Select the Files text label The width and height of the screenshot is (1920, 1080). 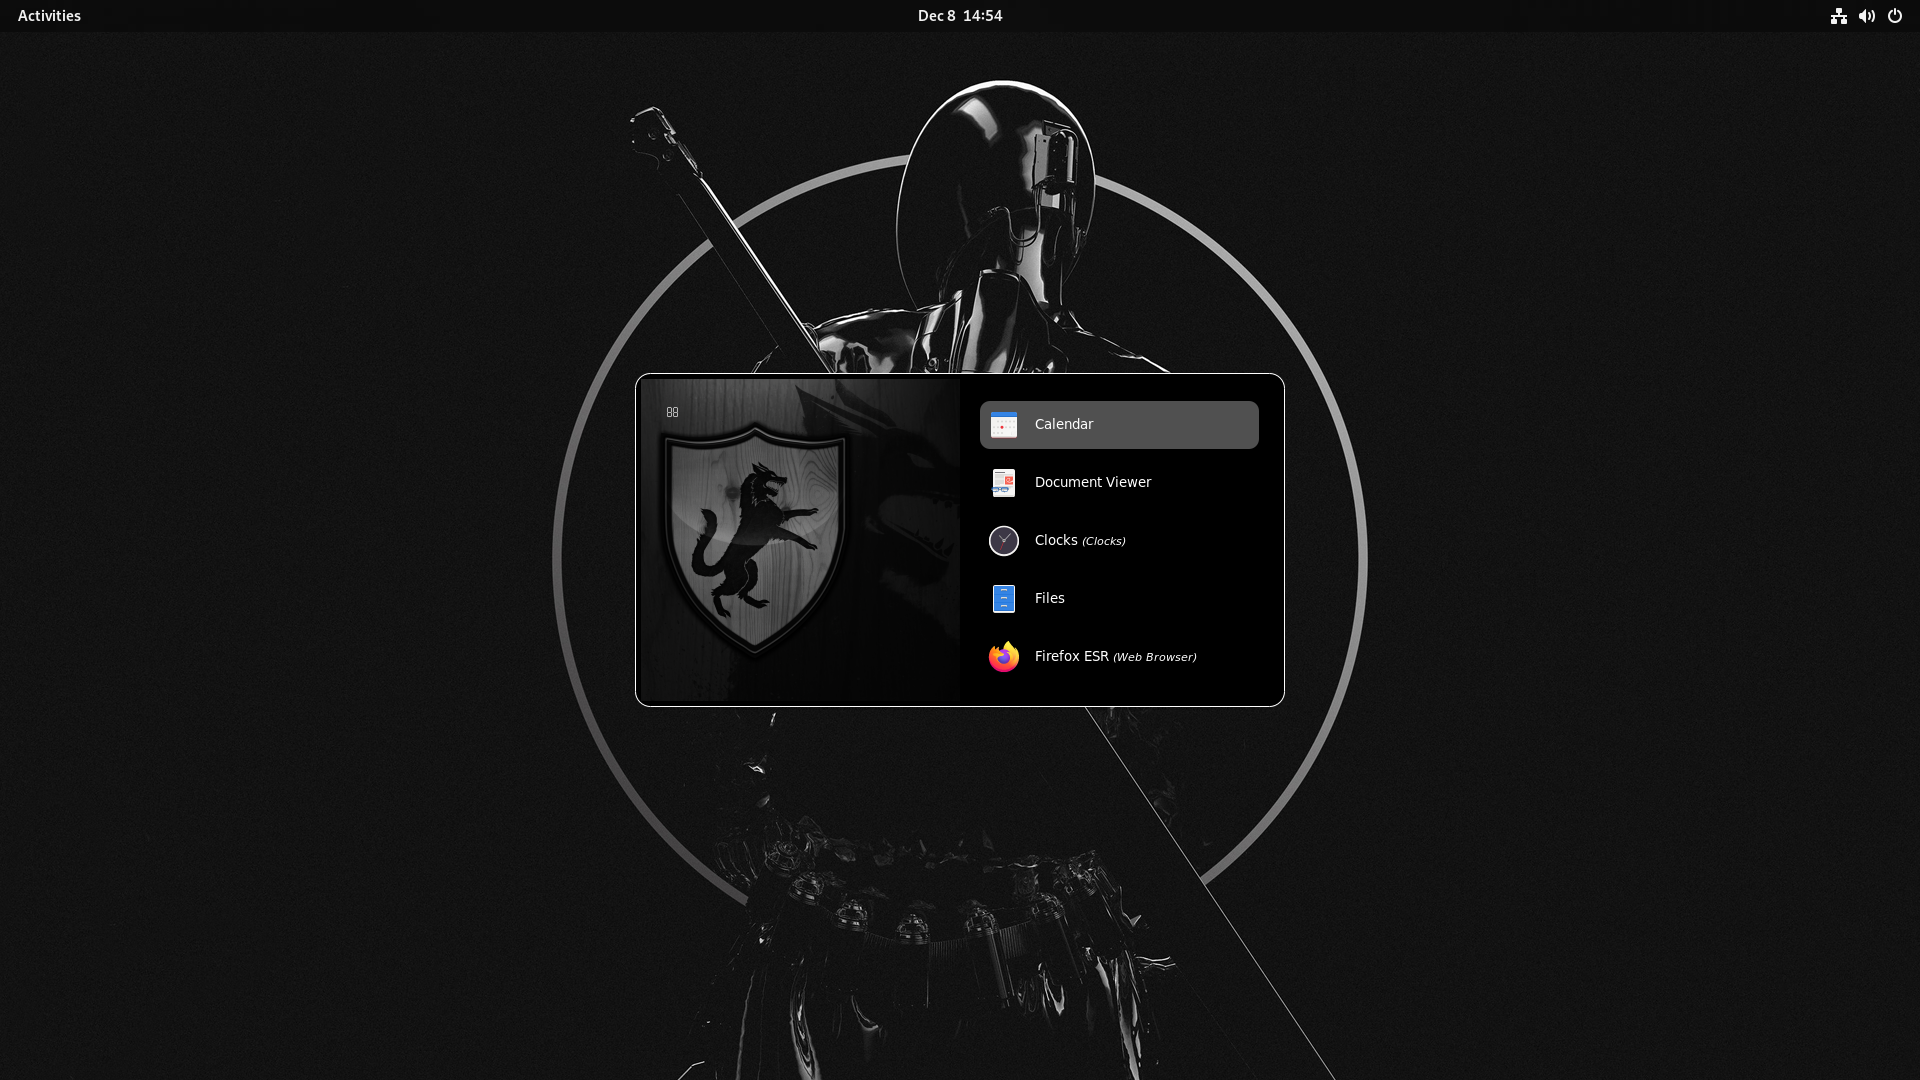[x=1049, y=599]
